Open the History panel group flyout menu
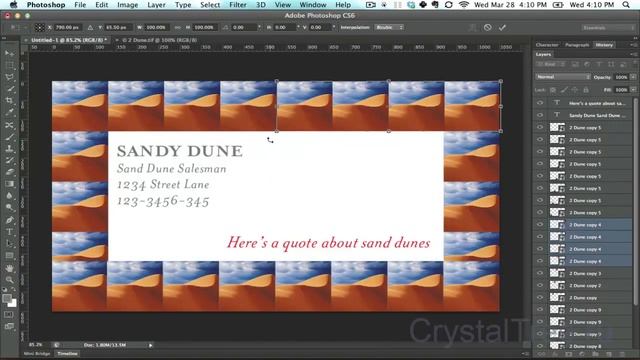This screenshot has height=360, width=640. click(633, 45)
